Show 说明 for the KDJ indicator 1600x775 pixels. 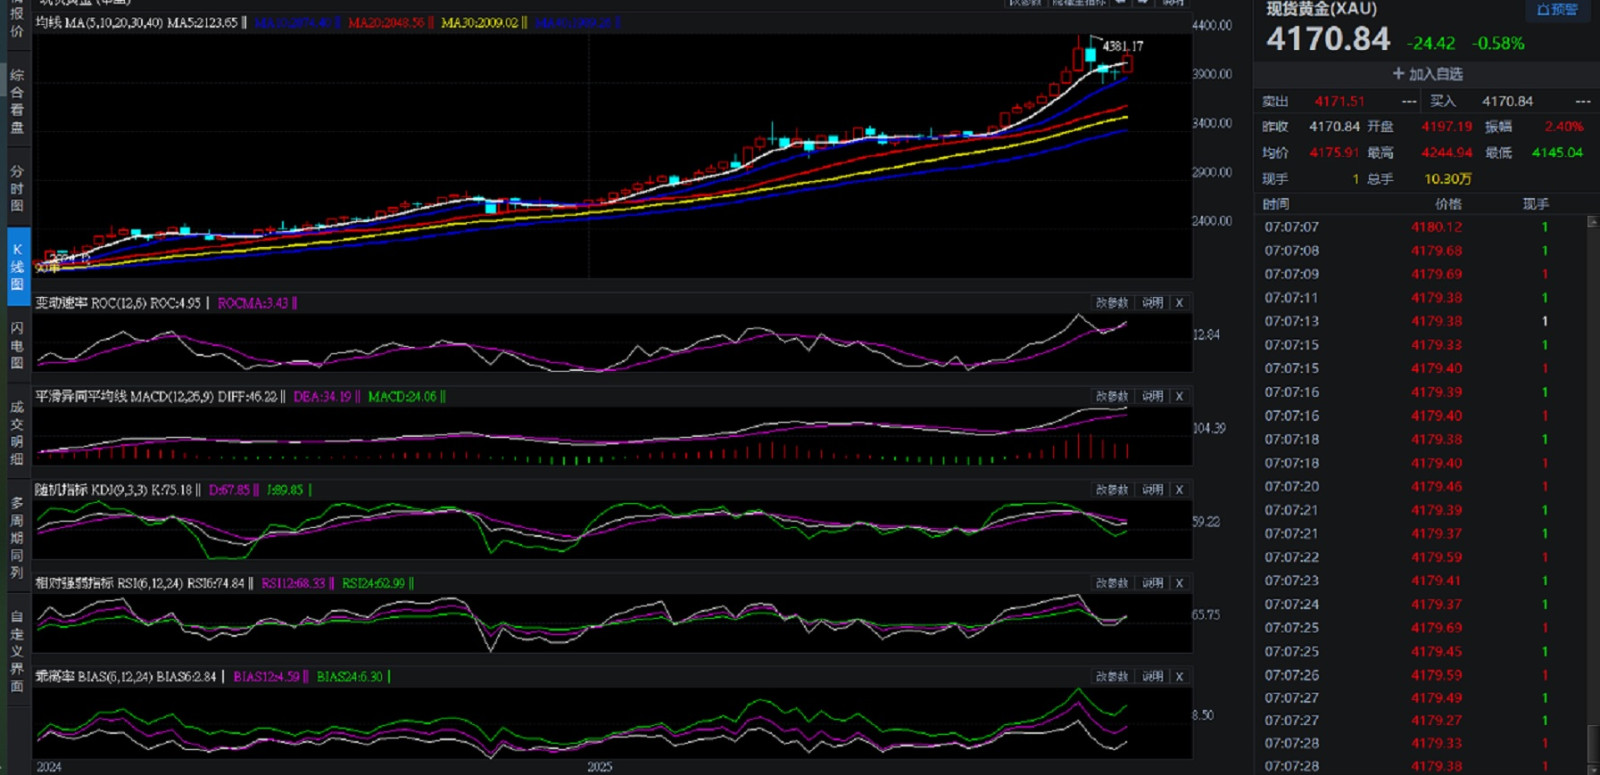1152,490
